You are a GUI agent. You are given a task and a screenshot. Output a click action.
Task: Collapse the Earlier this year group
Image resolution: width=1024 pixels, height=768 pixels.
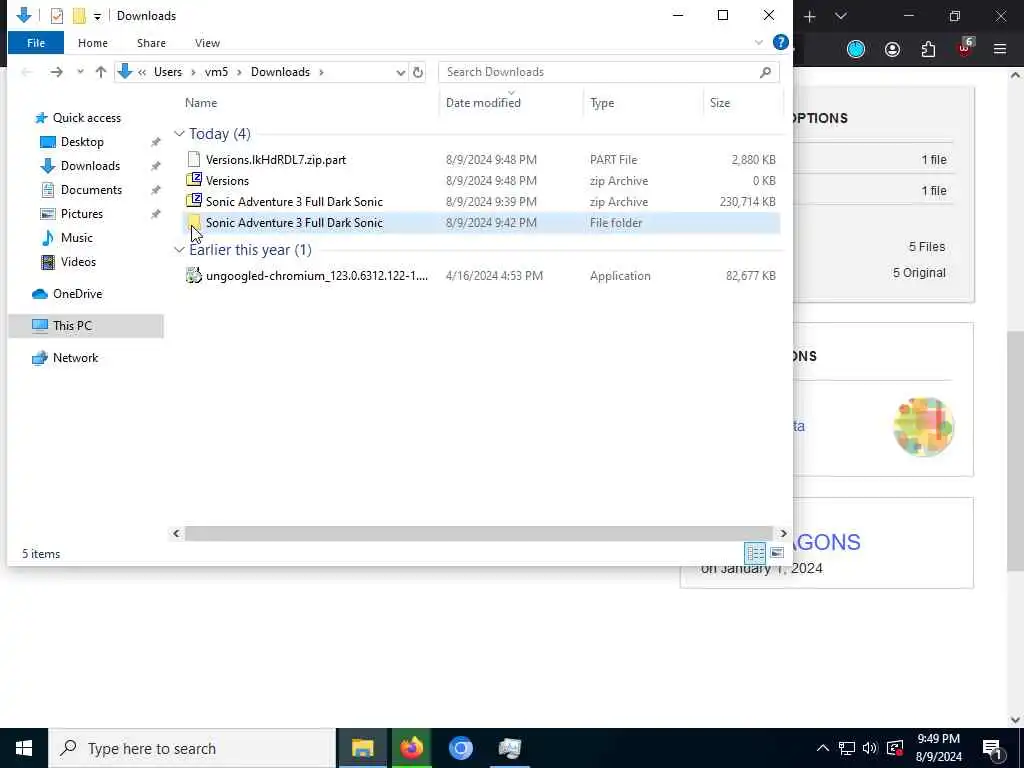pos(179,250)
